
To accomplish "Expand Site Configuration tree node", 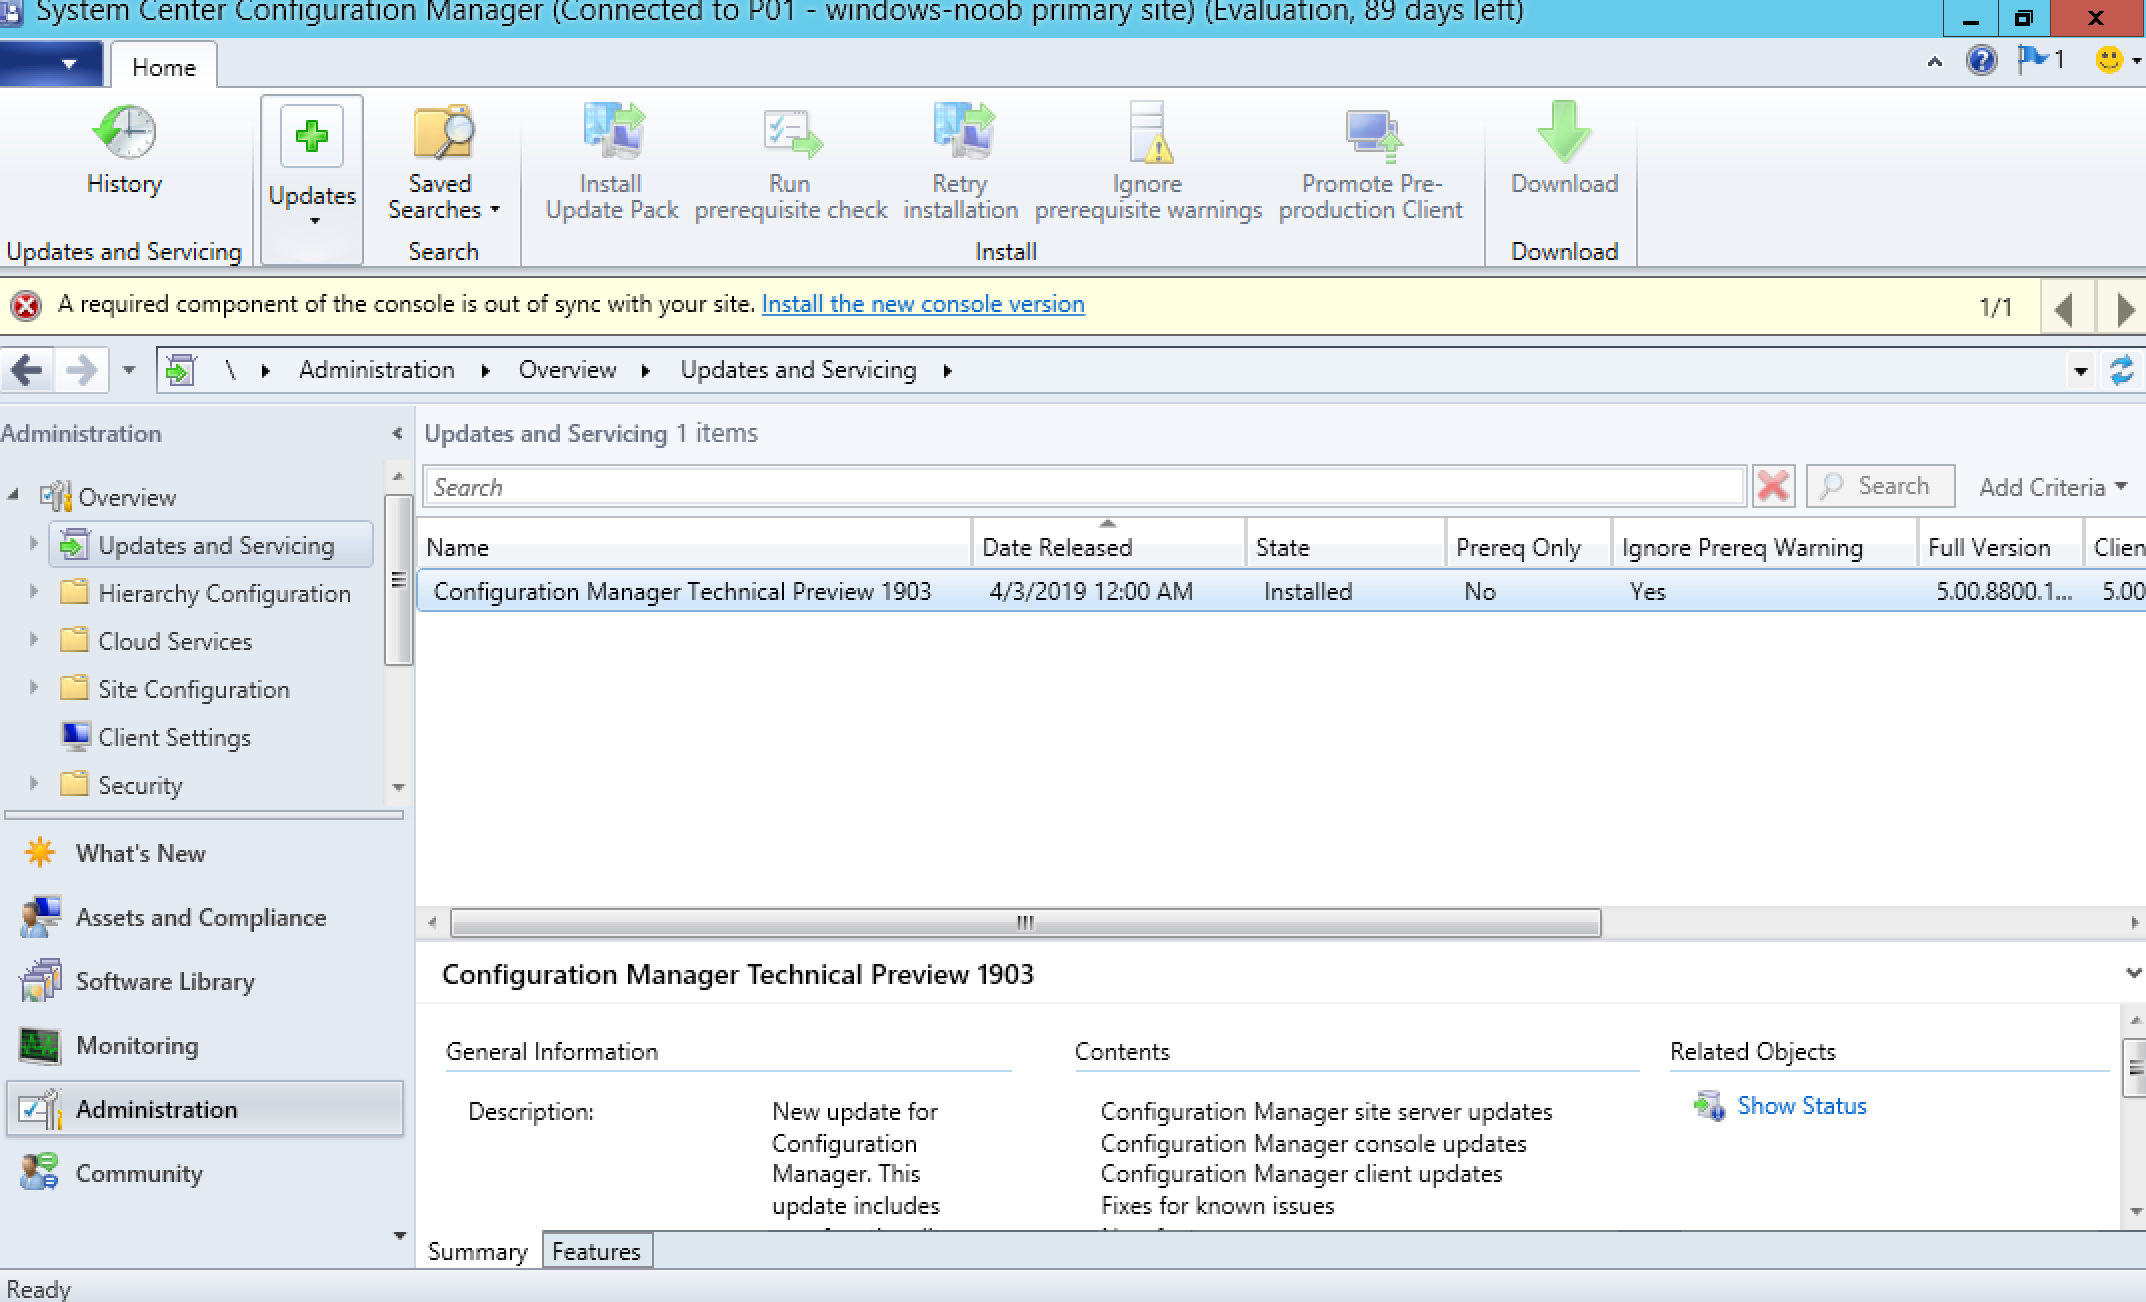I will [x=33, y=687].
